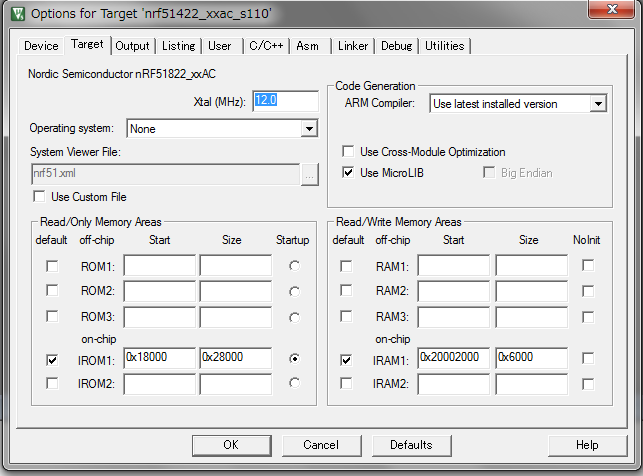Confirm settings with the OK button

pos(232,445)
